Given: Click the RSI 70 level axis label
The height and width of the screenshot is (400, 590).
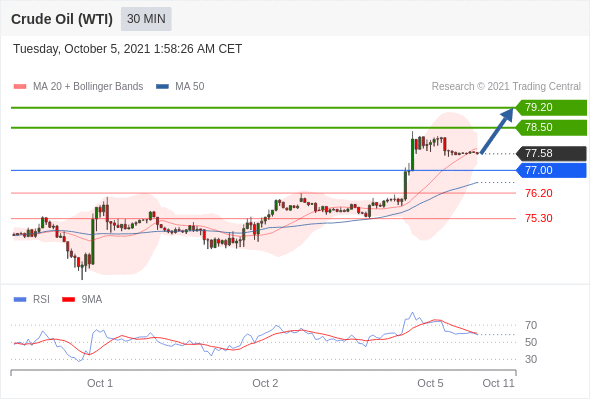Looking at the screenshot, I should (x=531, y=325).
